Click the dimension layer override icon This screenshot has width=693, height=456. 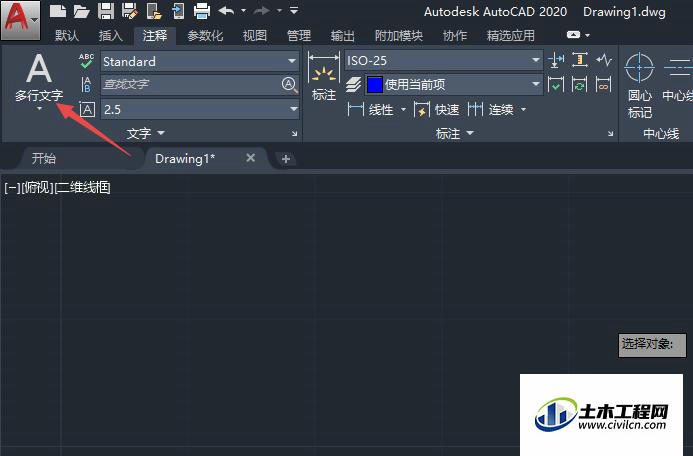coord(354,84)
